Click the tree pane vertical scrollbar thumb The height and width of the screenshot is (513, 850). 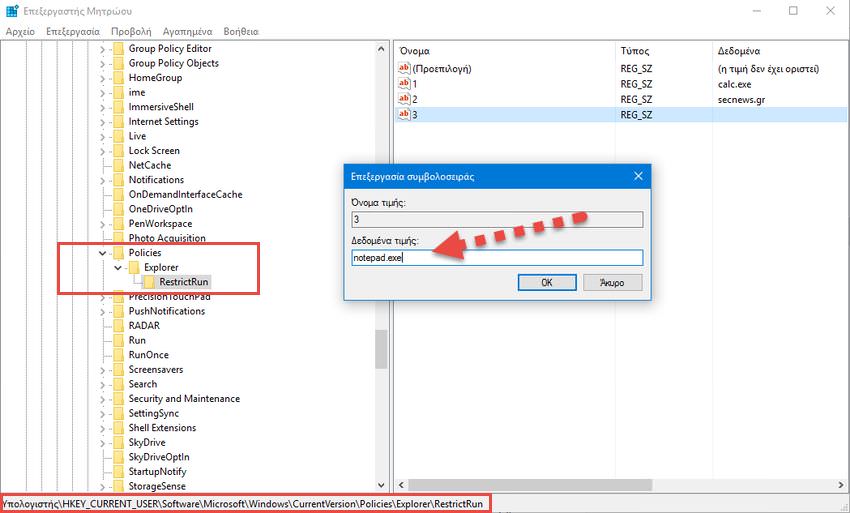pyautogui.click(x=381, y=349)
